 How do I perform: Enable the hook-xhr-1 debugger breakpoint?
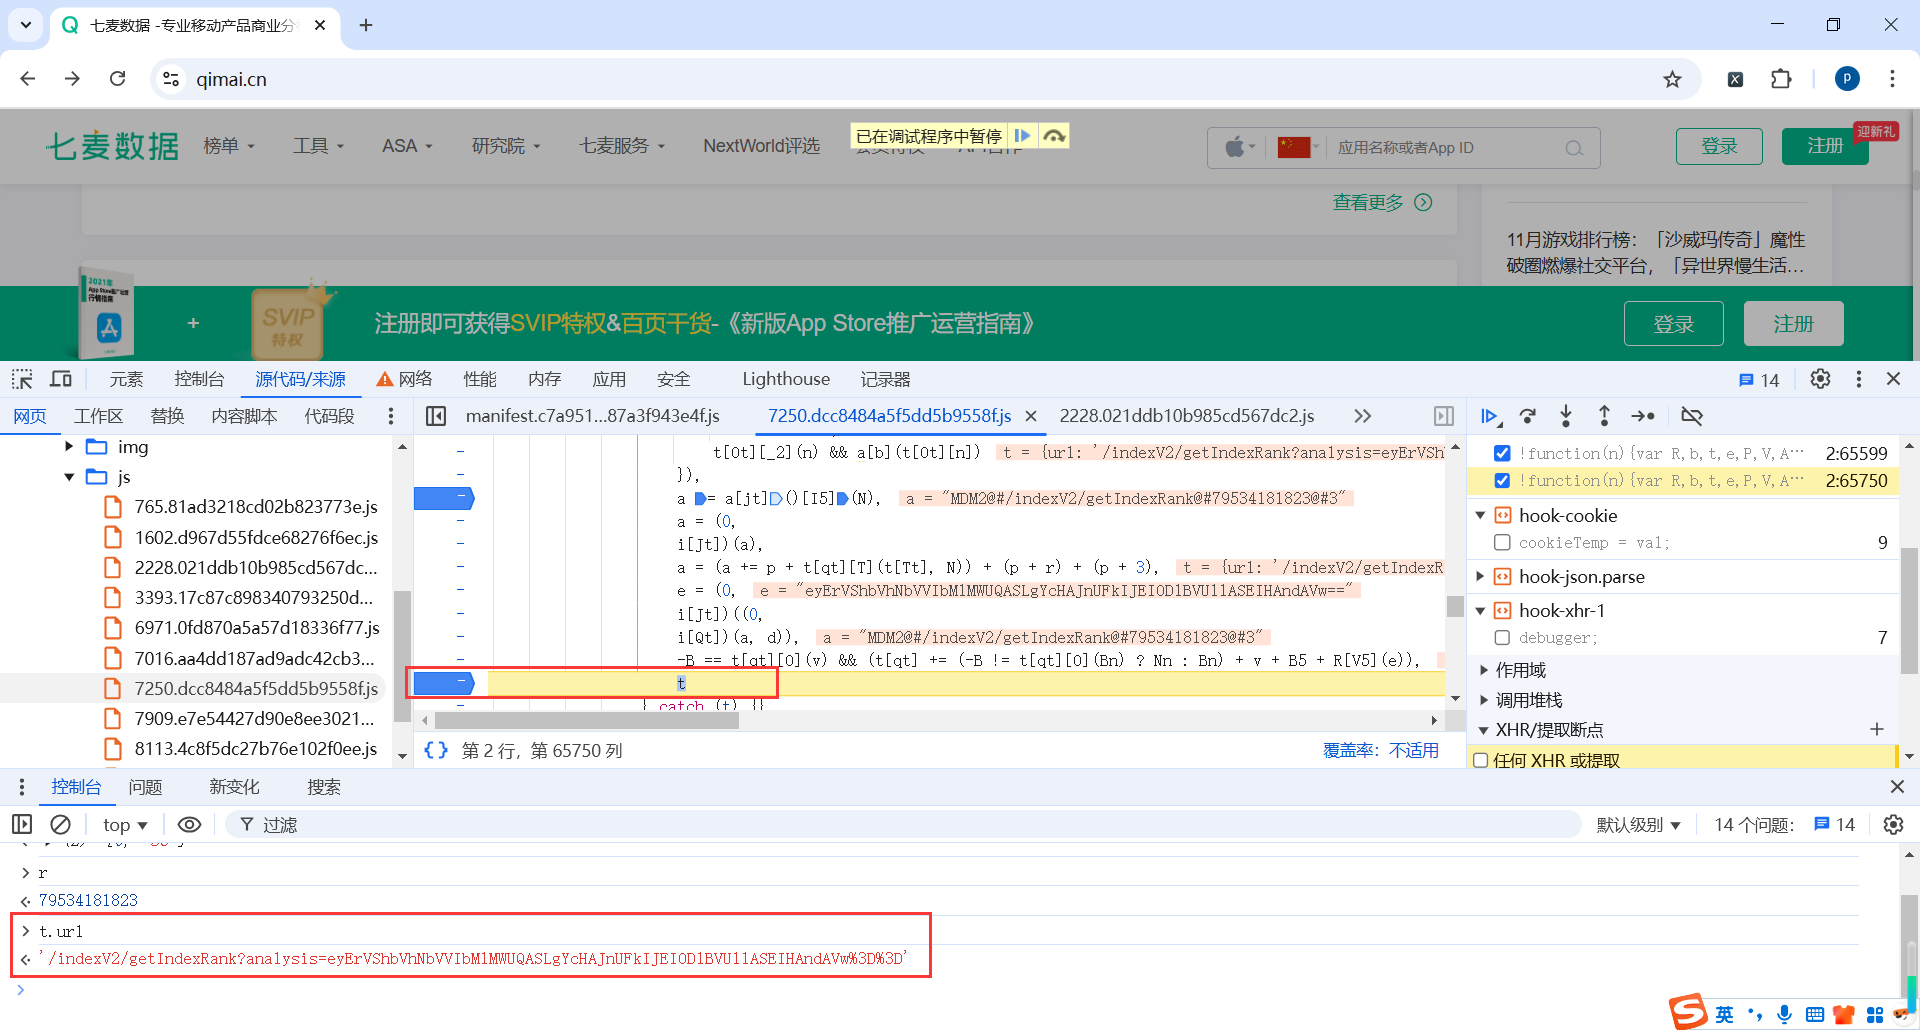tap(1502, 638)
